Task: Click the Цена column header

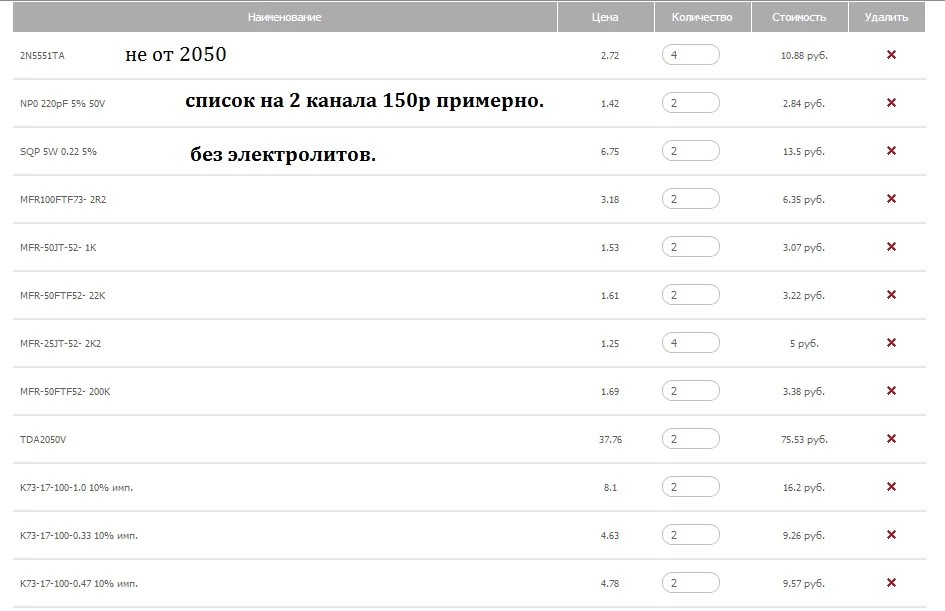Action: (x=605, y=17)
